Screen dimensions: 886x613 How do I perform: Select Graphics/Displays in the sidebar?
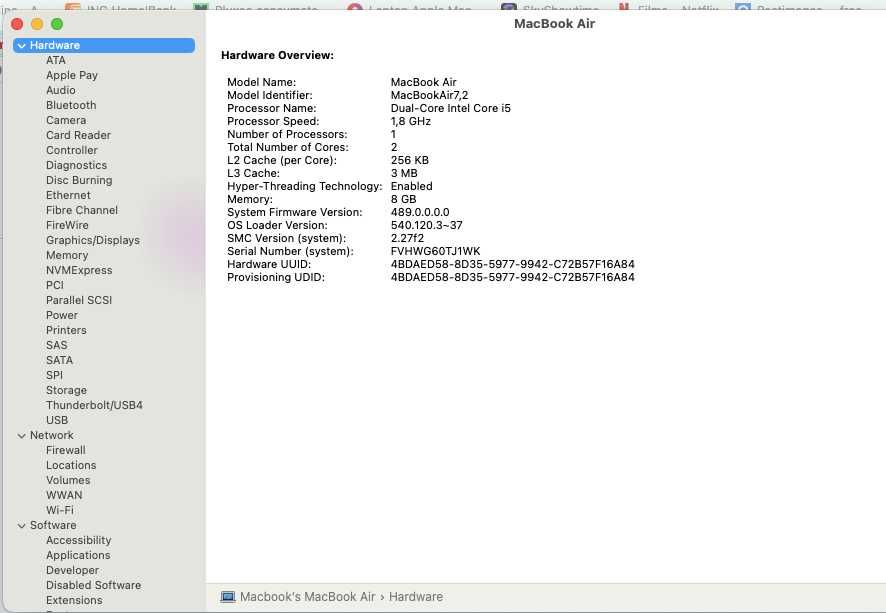(x=93, y=240)
